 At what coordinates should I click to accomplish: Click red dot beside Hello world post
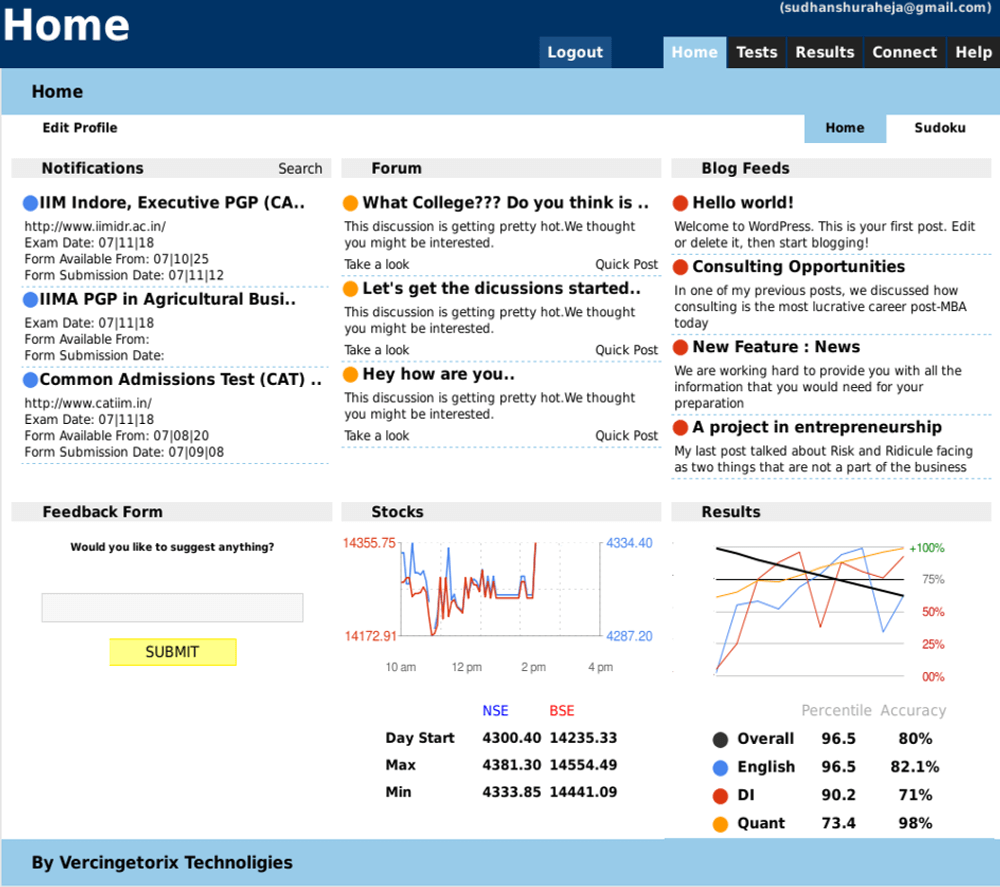pyautogui.click(x=681, y=203)
